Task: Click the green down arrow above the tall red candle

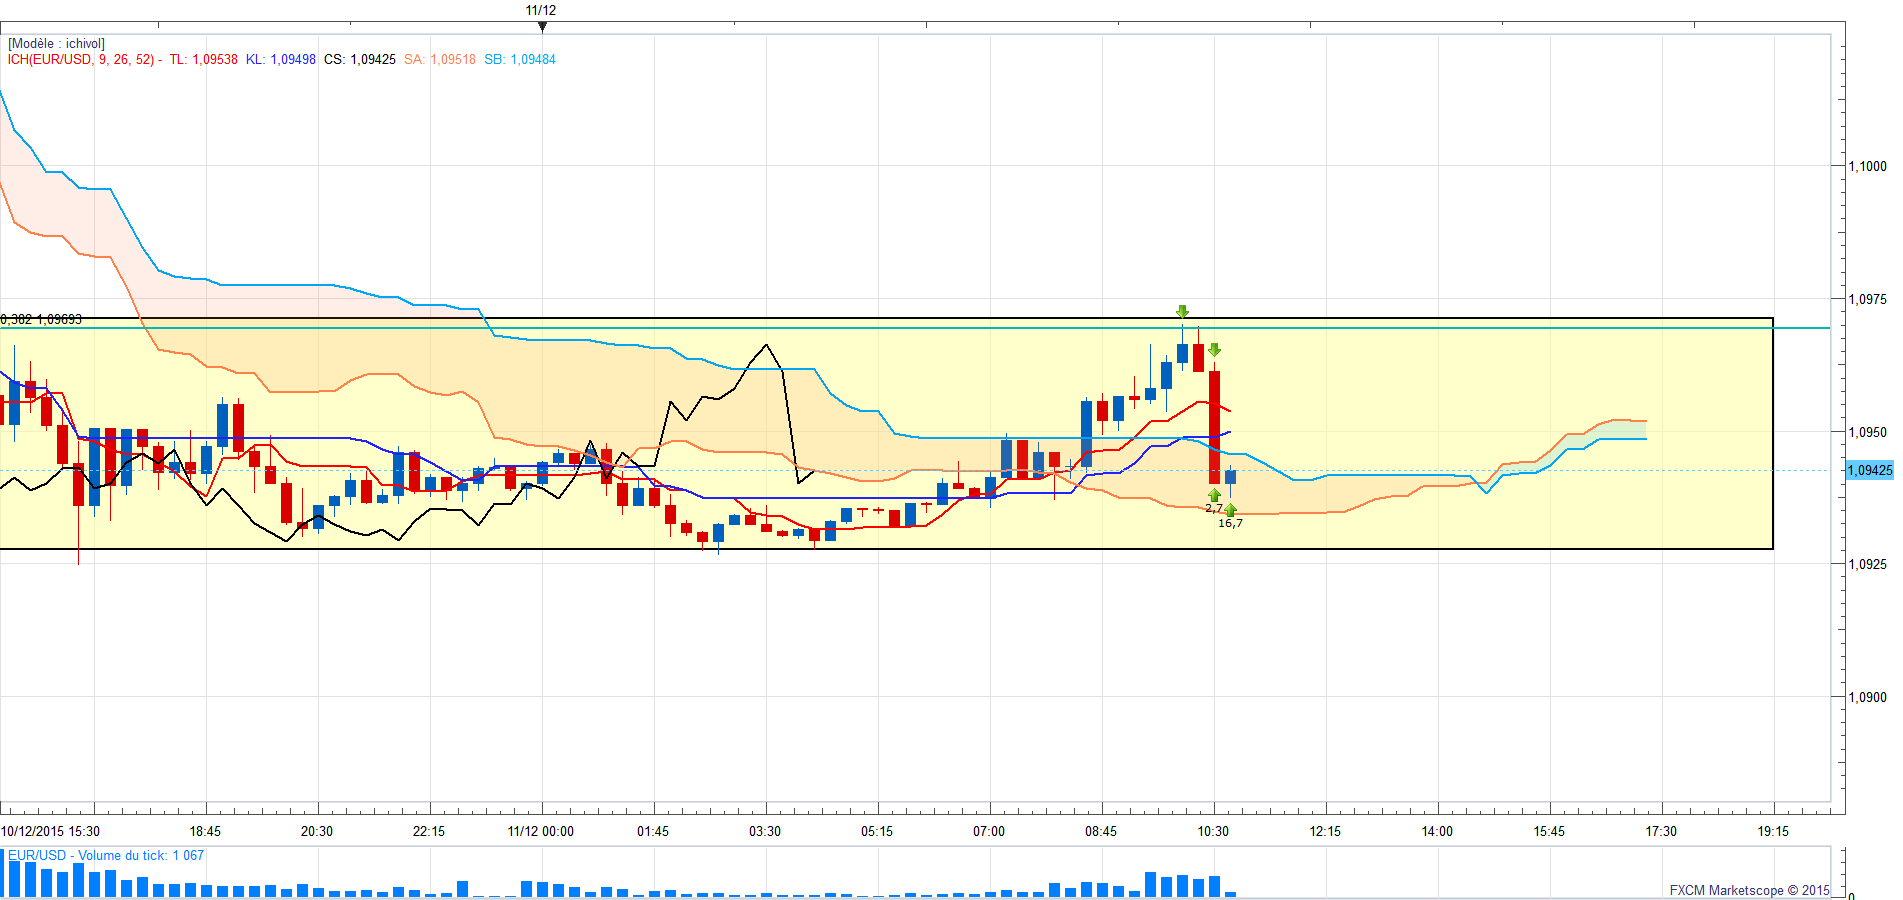Action: 1214,350
